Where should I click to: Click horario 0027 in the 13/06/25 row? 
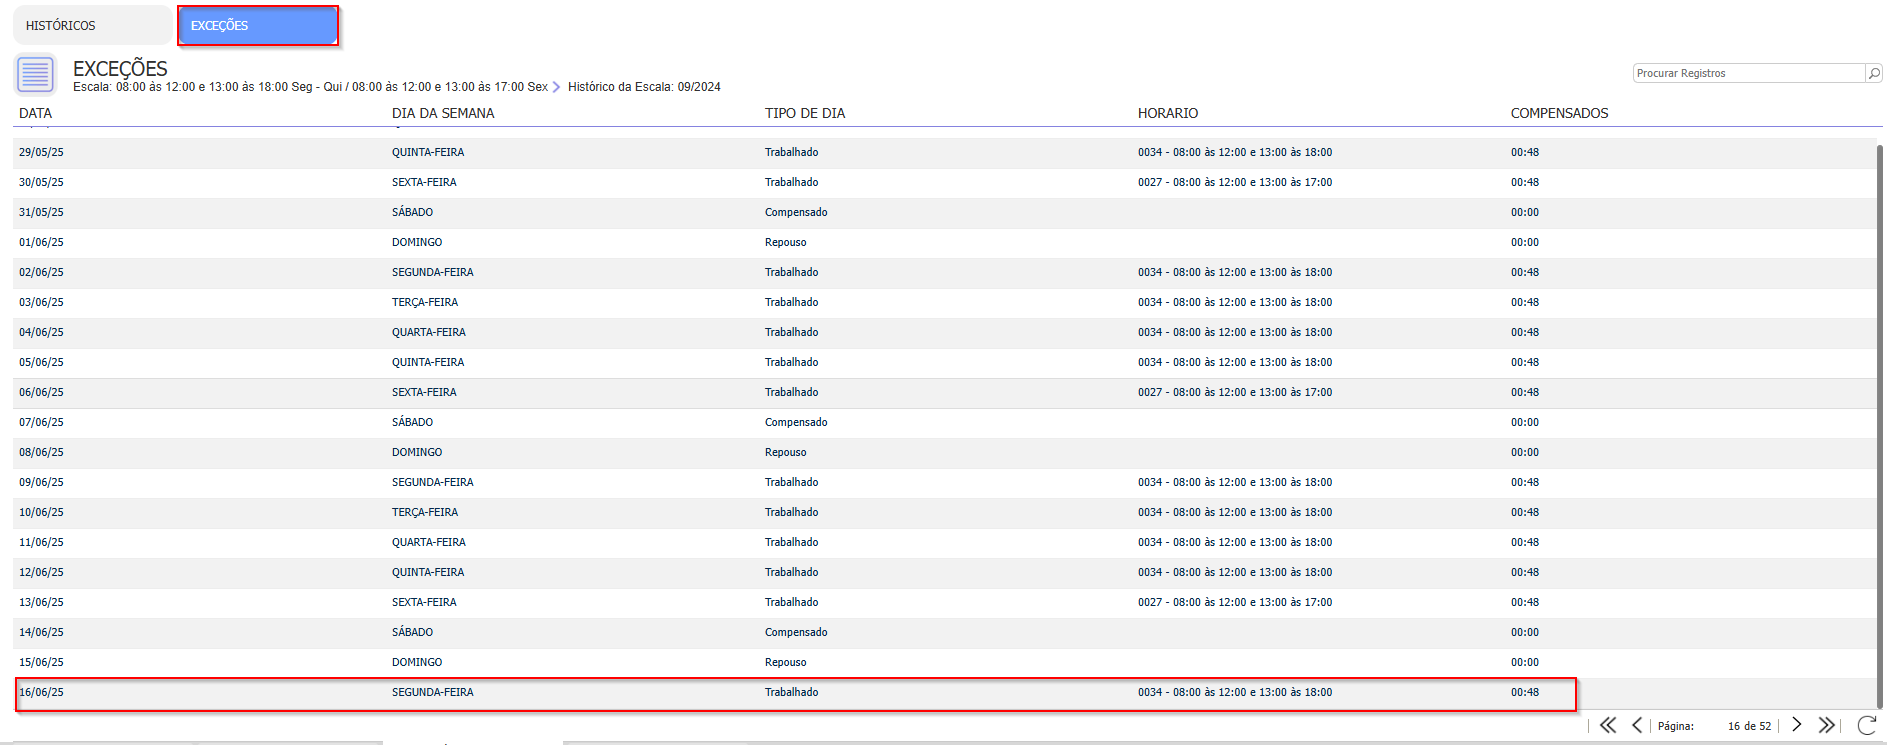pos(1235,602)
